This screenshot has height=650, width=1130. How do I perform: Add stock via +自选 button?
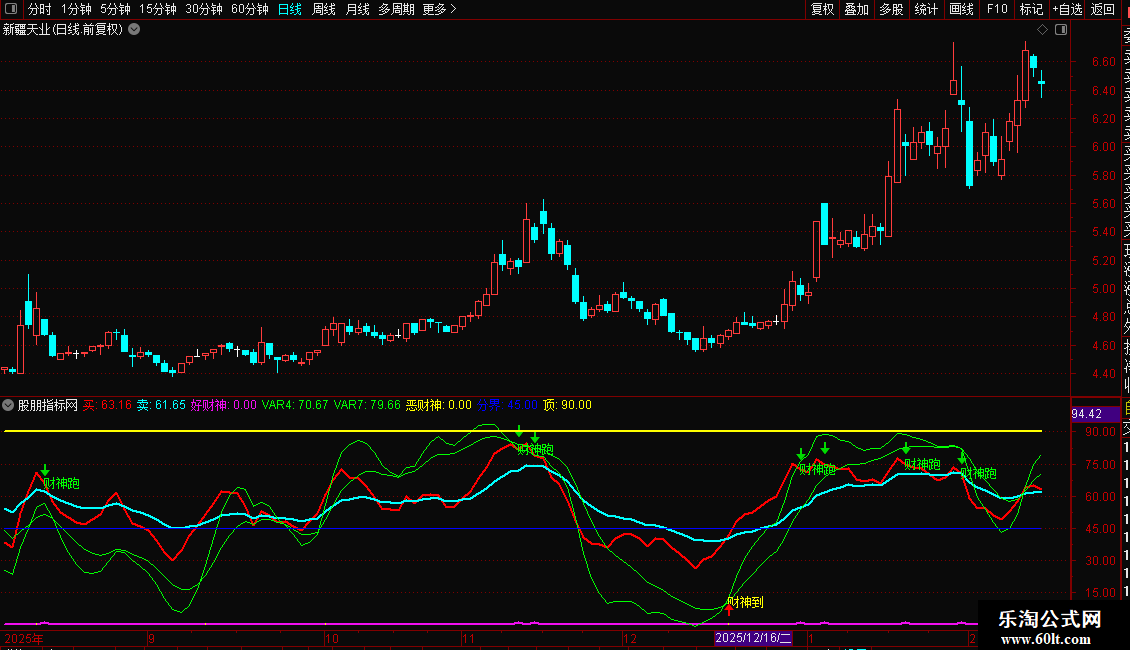tap(1067, 10)
